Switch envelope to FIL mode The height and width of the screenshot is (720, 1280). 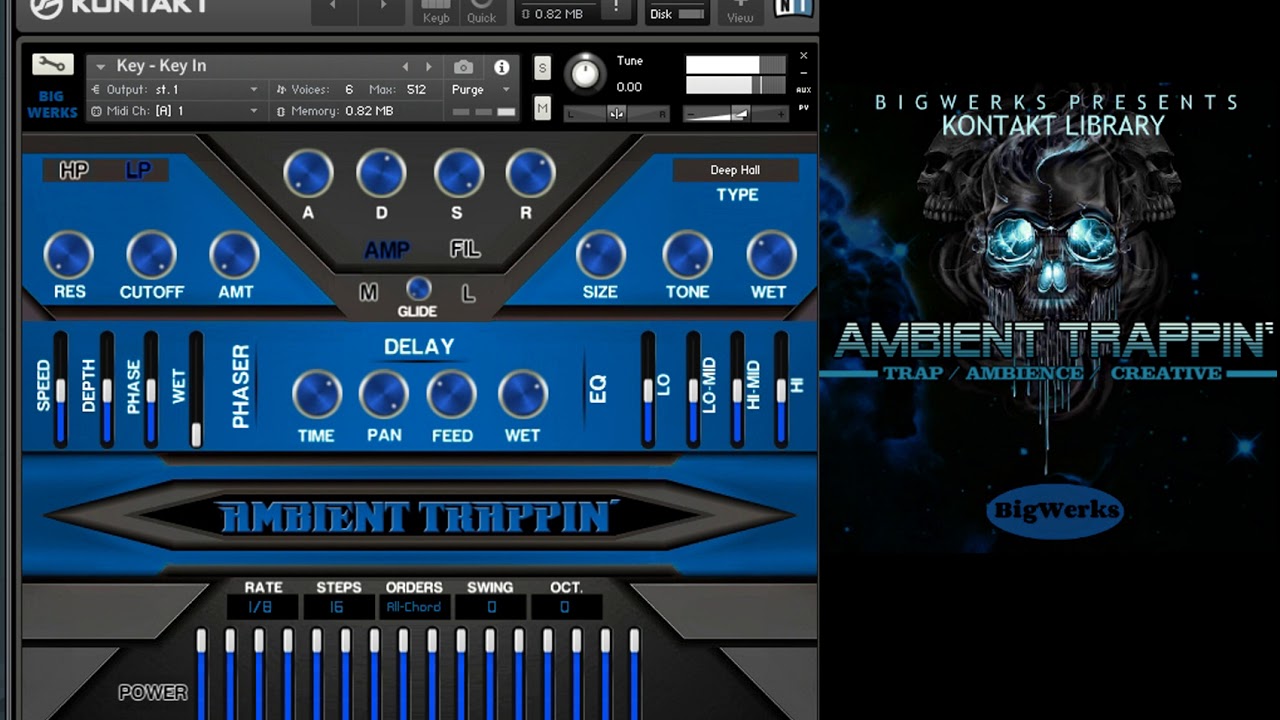[464, 249]
